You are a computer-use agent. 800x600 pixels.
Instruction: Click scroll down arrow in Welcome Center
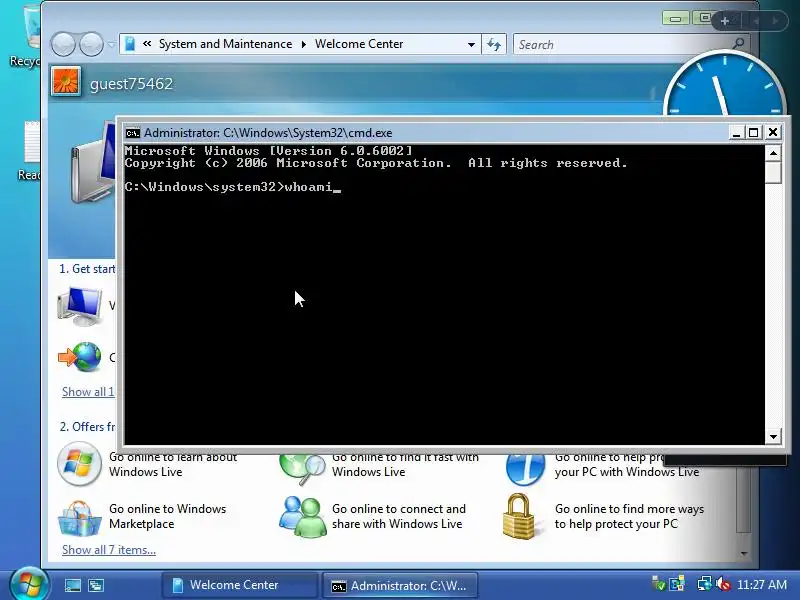(x=744, y=554)
